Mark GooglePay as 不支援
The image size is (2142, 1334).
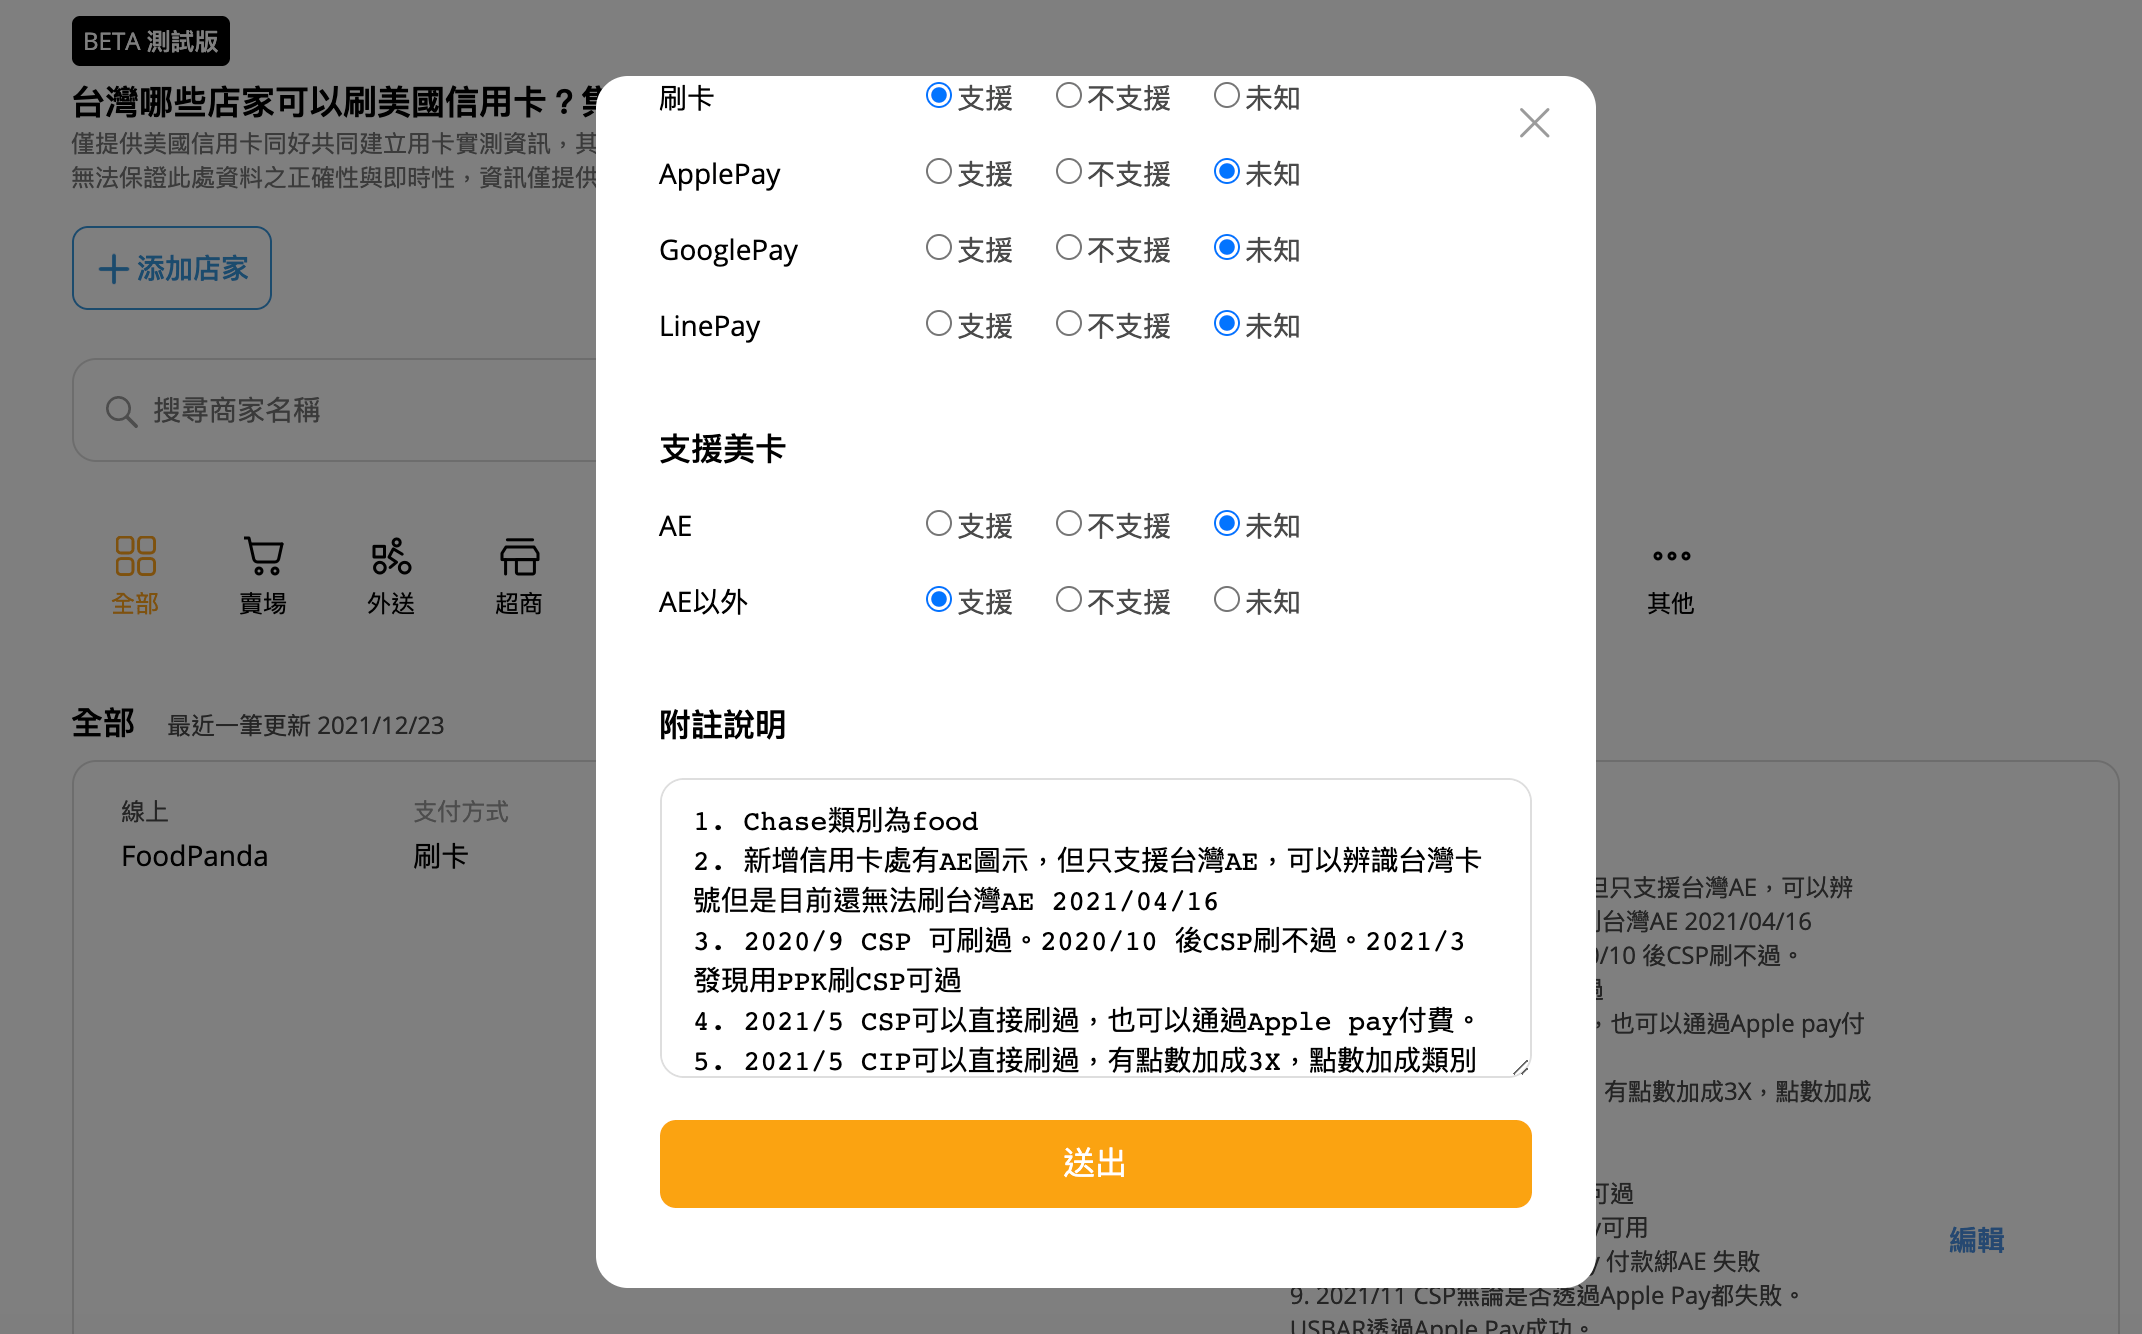pos(1069,248)
